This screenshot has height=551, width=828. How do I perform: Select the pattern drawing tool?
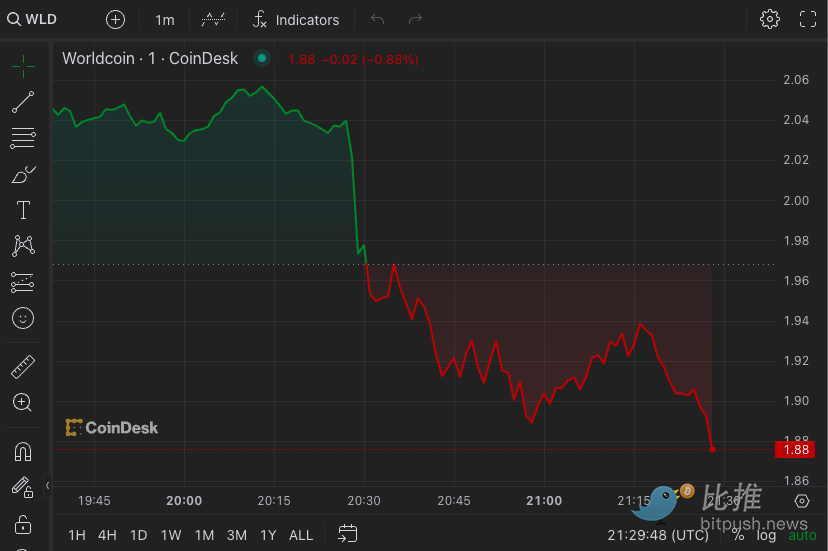23,246
